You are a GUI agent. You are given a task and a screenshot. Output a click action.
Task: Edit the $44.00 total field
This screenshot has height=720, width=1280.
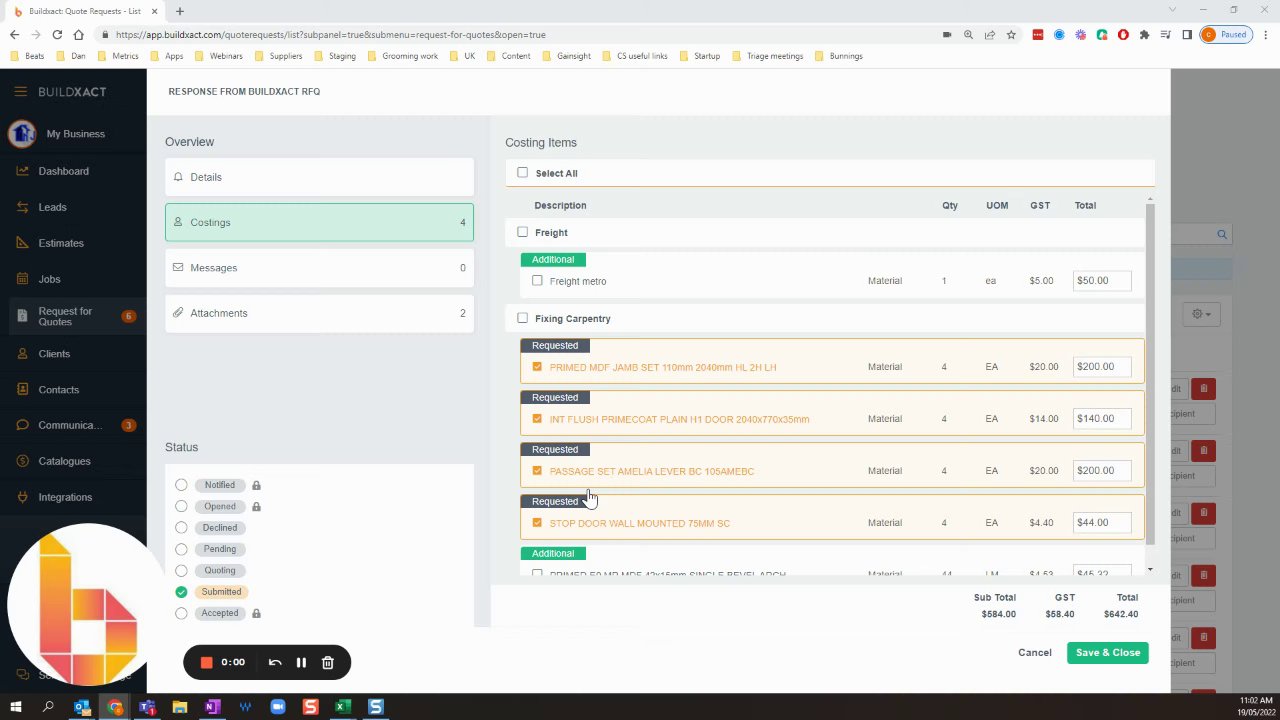pyautogui.click(x=1102, y=523)
